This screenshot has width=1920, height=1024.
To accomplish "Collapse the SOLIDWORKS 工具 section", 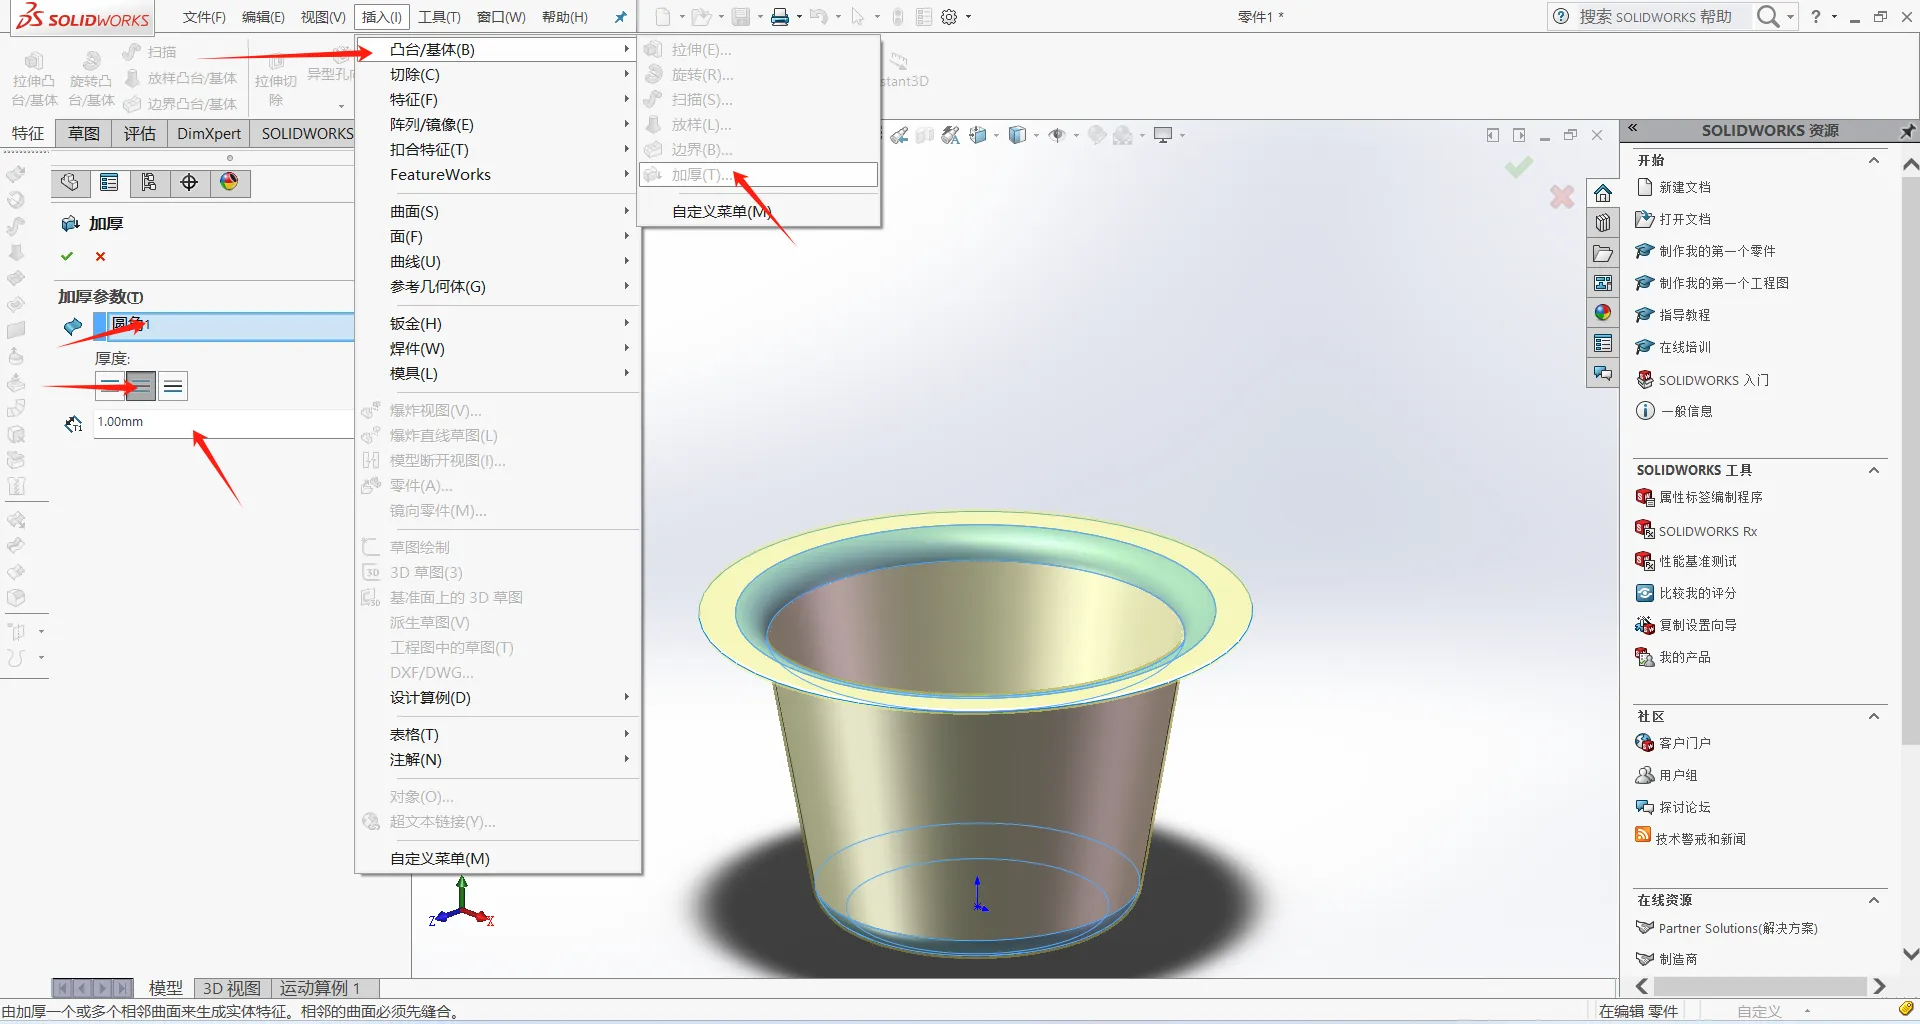I will tap(1874, 470).
